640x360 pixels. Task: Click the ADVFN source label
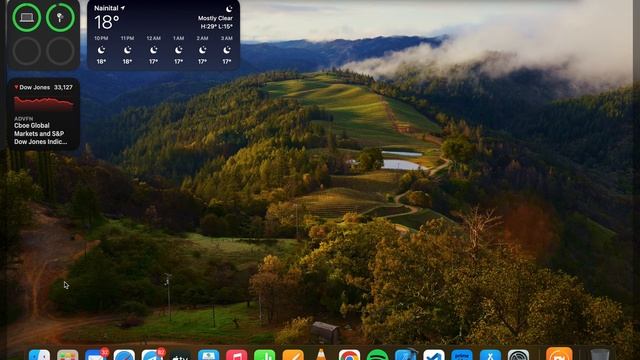coord(24,119)
